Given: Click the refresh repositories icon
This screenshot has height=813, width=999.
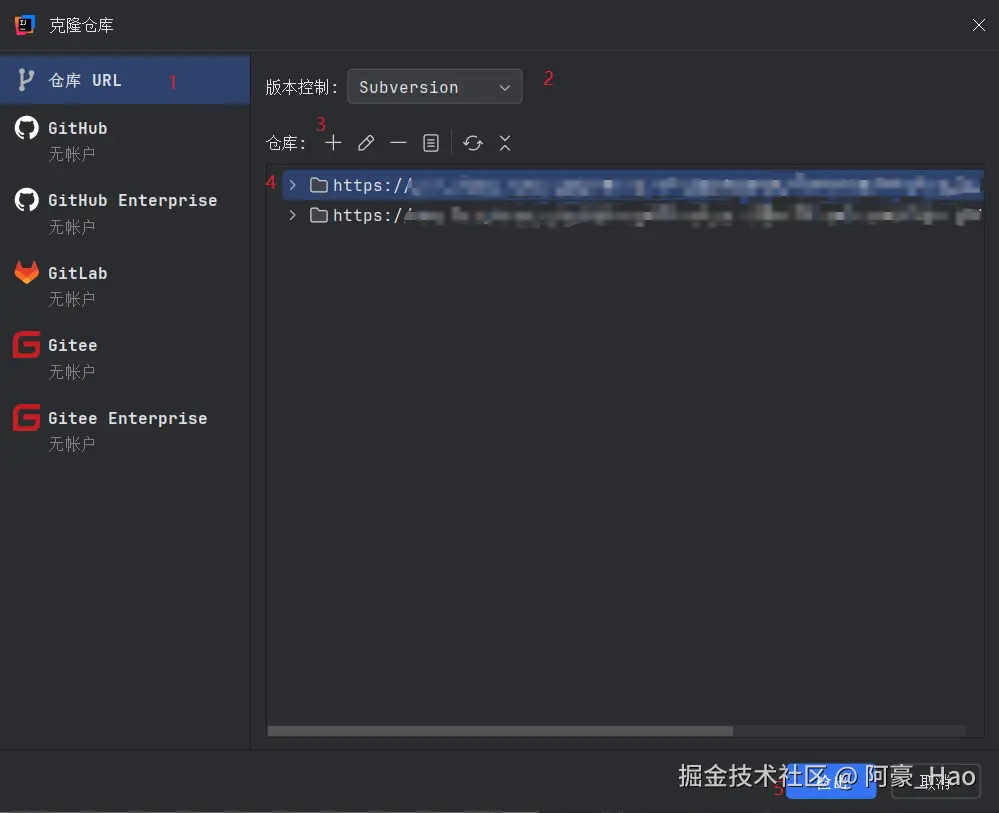Looking at the screenshot, I should click(473, 143).
